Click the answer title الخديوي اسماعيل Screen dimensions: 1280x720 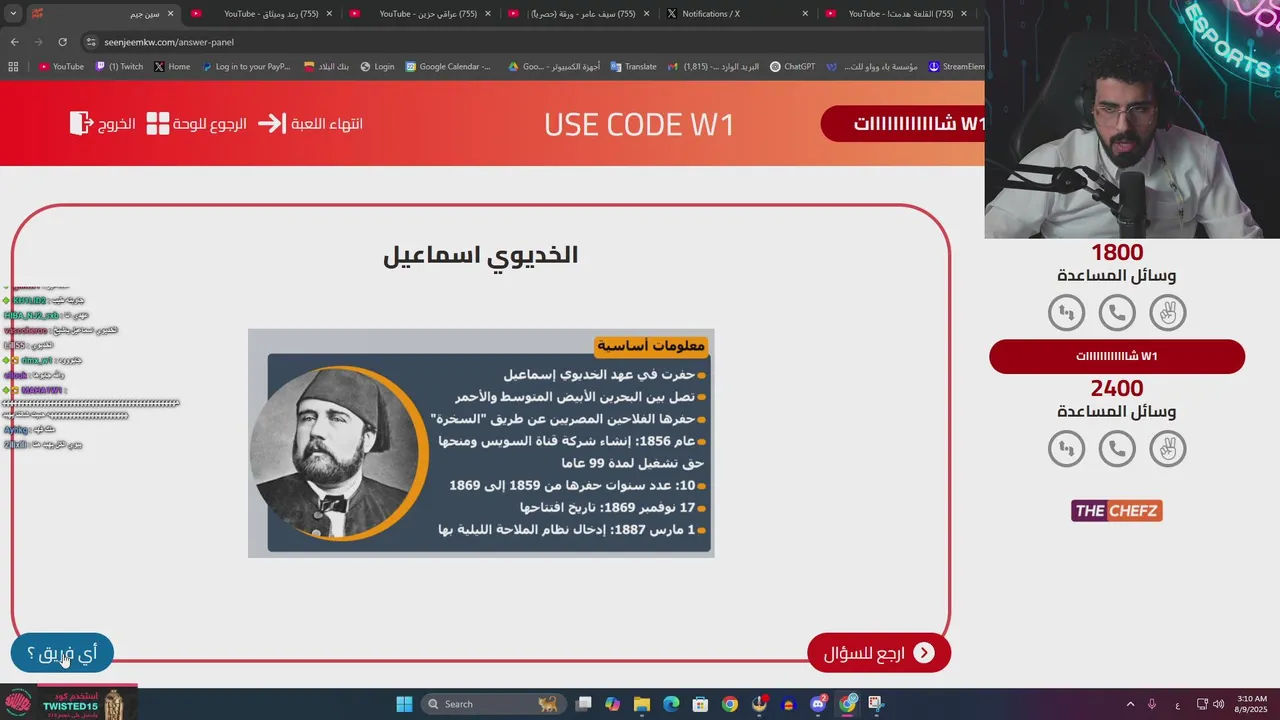tap(480, 255)
